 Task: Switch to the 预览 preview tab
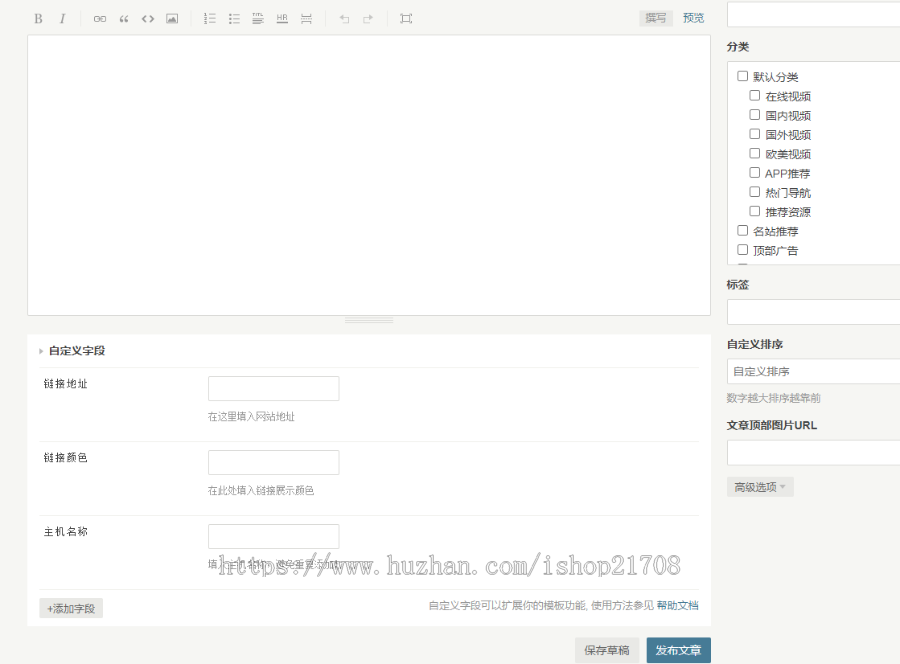693,18
